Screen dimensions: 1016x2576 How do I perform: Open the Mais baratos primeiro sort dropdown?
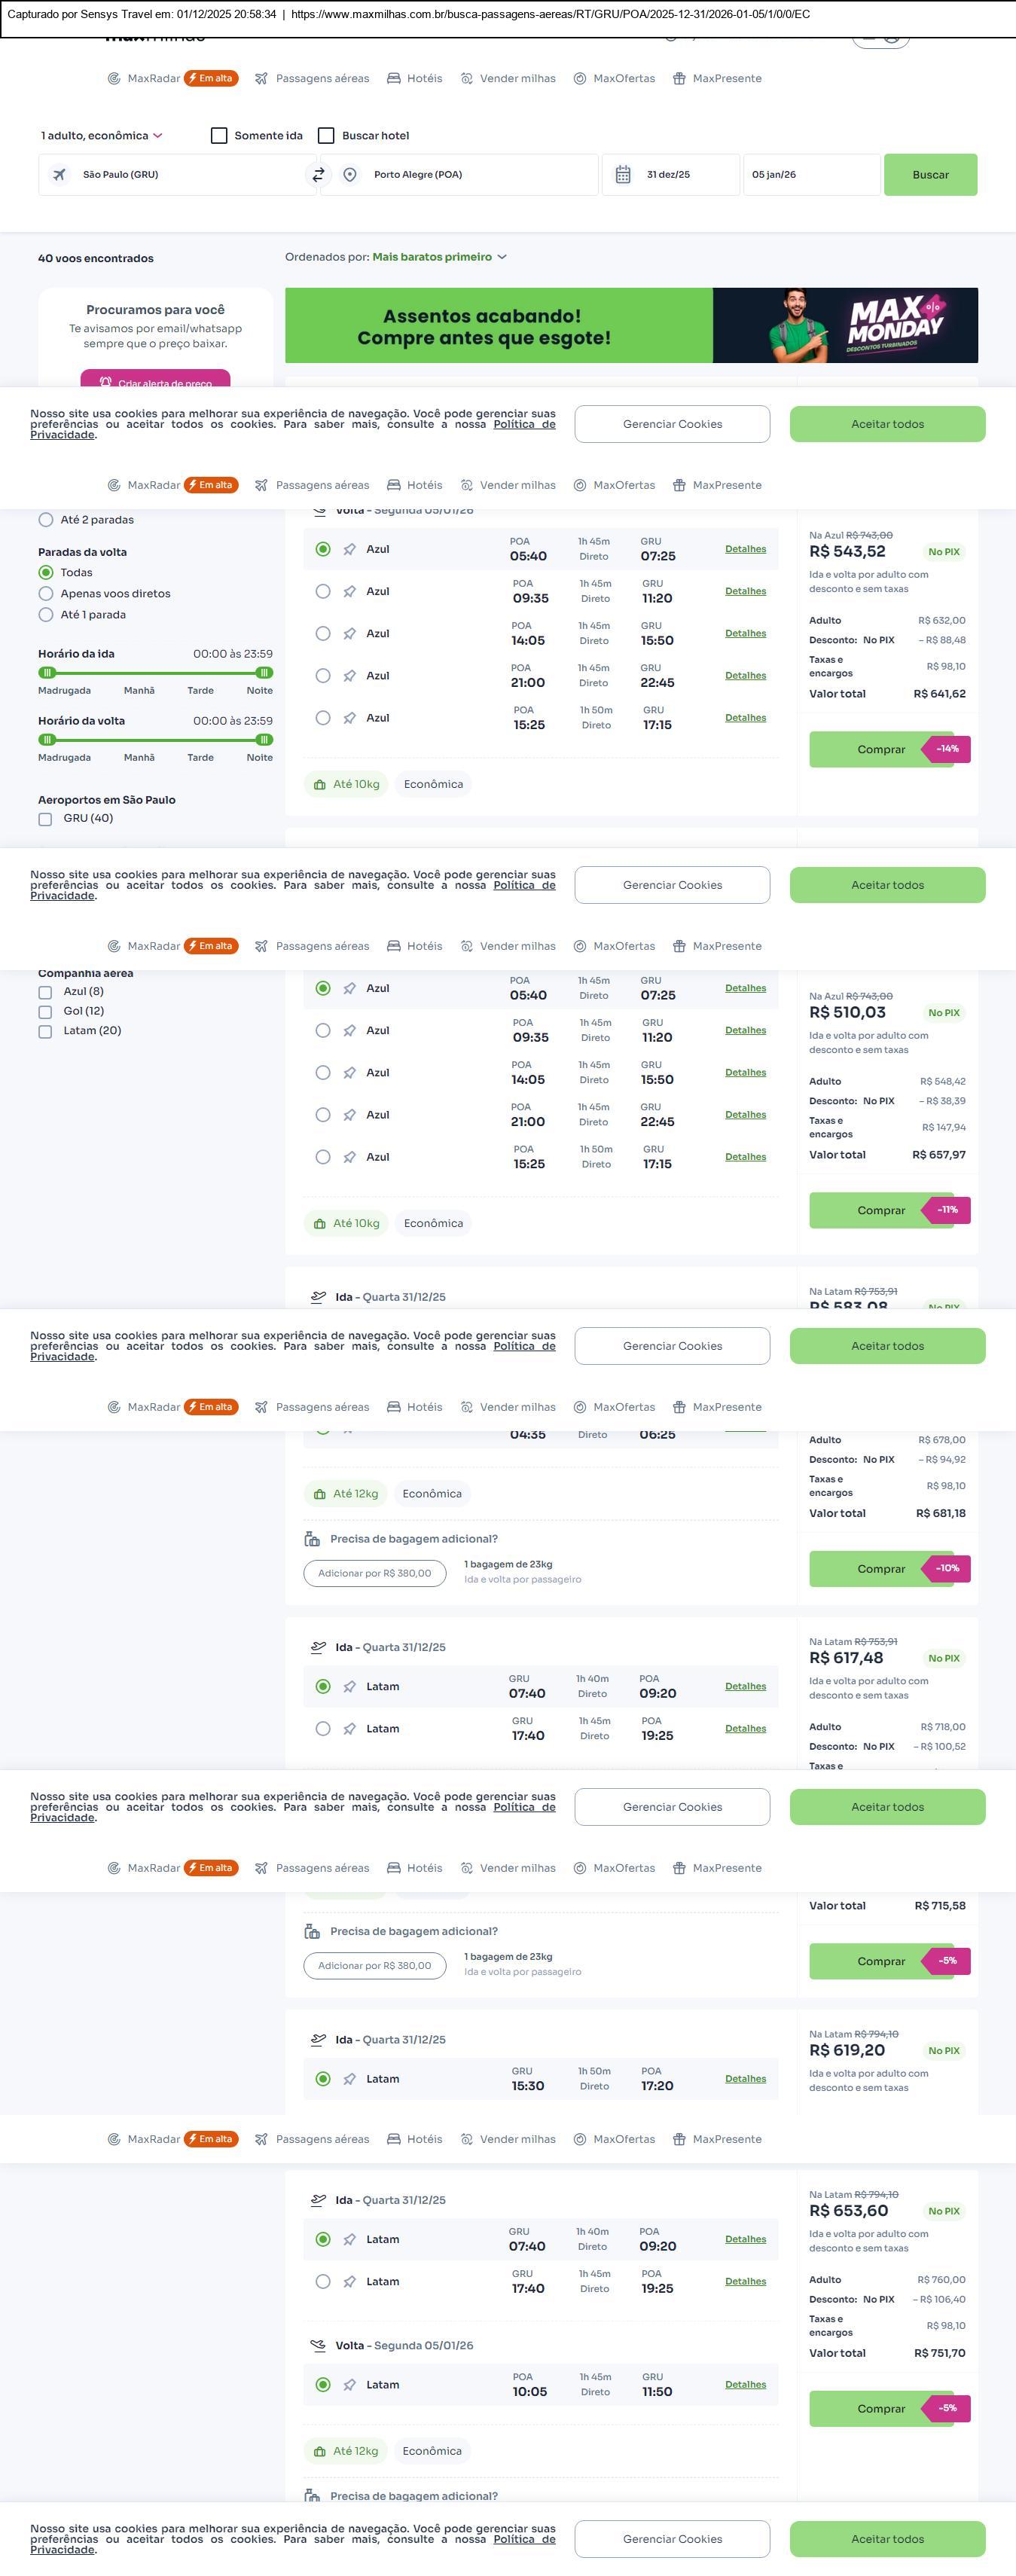(x=439, y=257)
